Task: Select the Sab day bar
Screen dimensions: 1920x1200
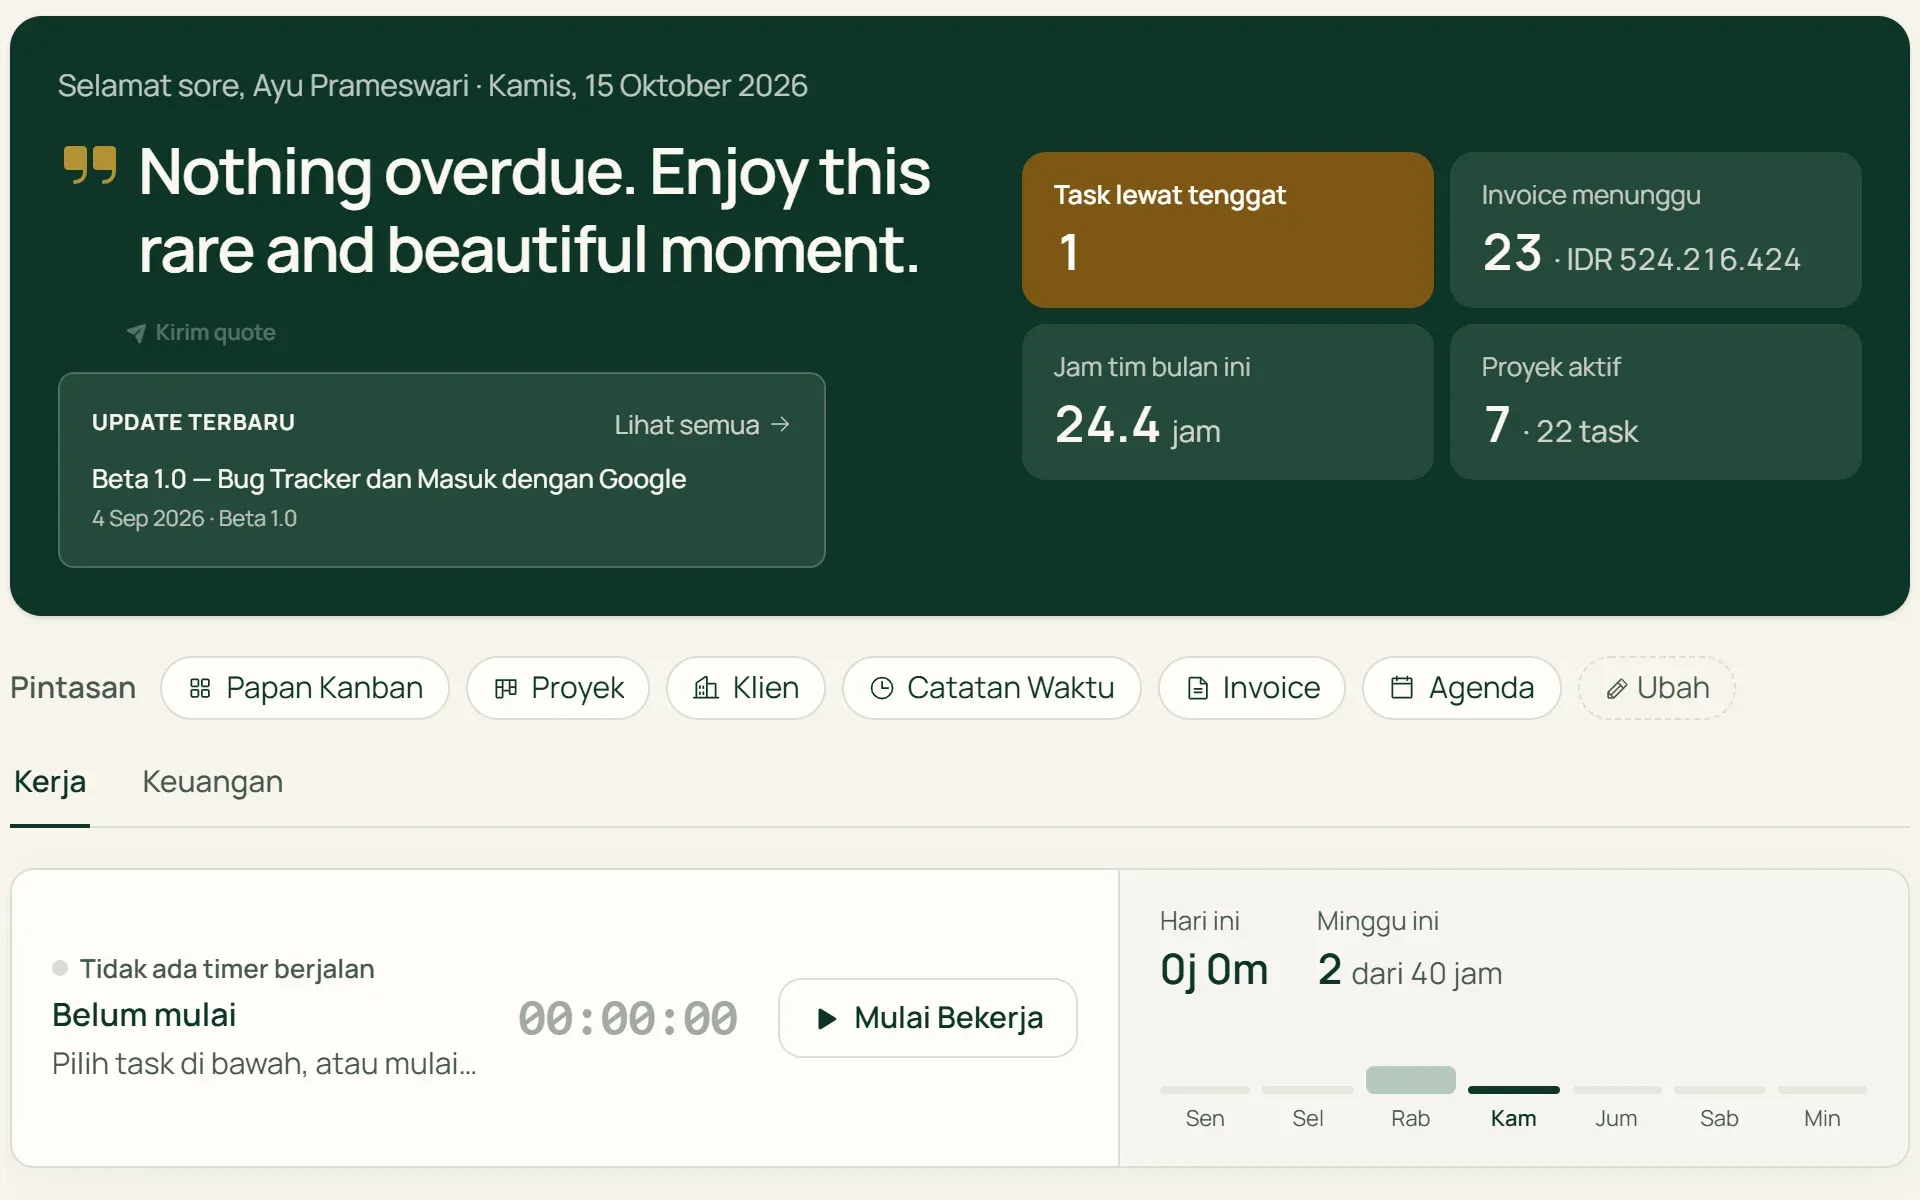Action: click(x=1719, y=1090)
